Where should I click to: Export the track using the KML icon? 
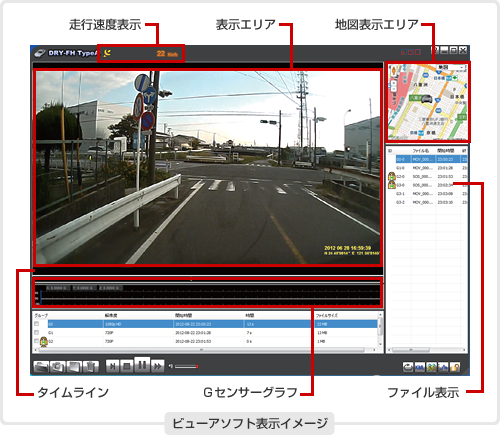point(420,367)
